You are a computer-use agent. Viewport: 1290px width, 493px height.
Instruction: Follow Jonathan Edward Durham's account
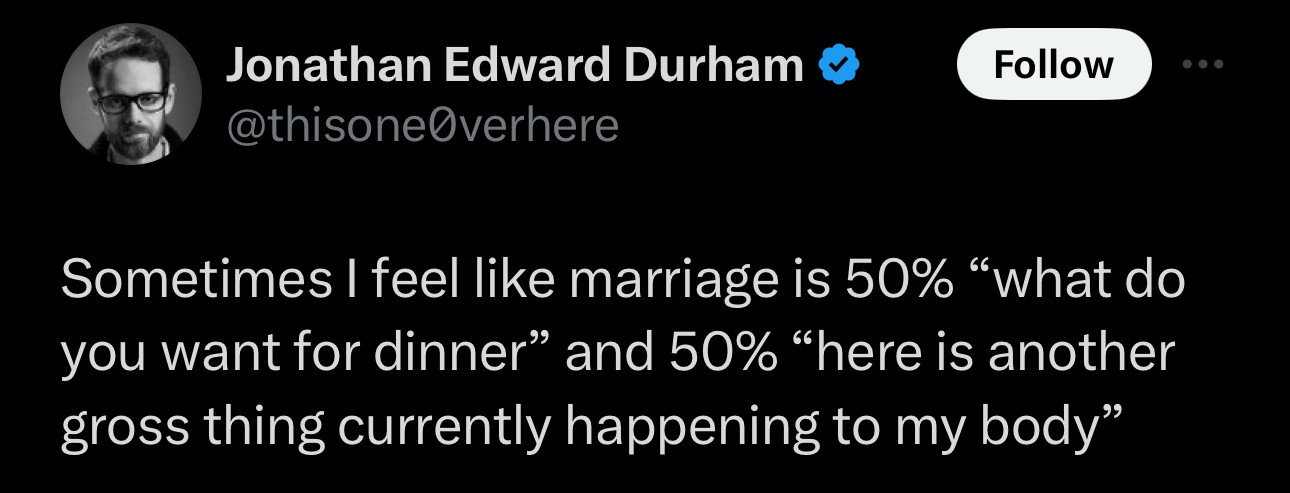click(1053, 64)
